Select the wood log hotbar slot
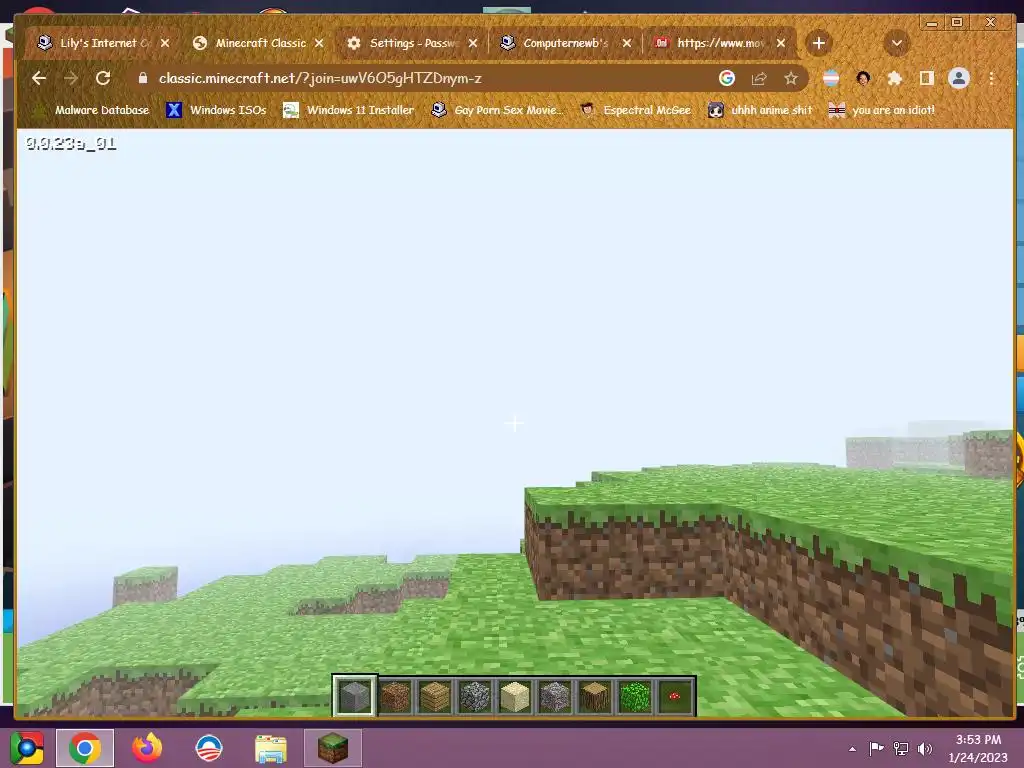The image size is (1024, 768). tap(594, 696)
